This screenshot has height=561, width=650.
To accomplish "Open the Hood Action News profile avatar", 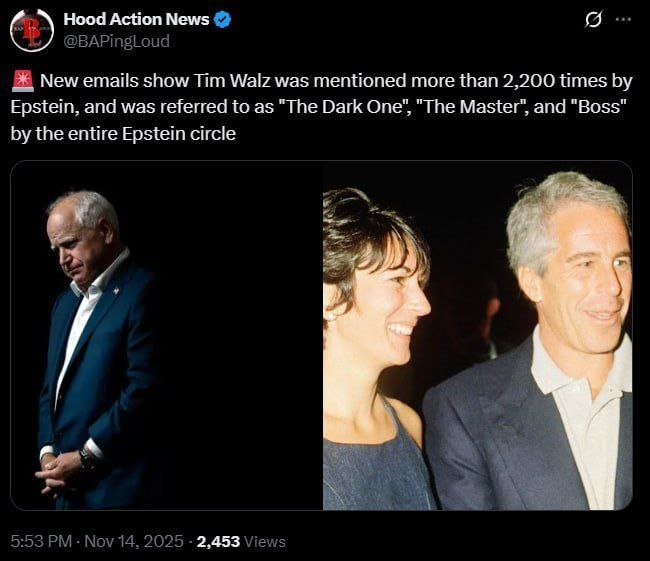I will 32,30.
